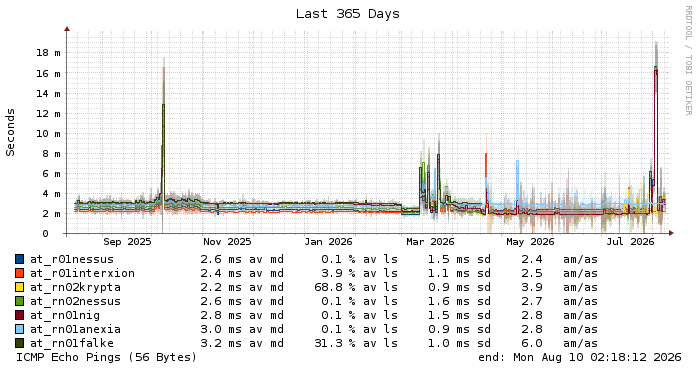
Task: Click the Jan 2026 x-axis label
Action: pos(328,242)
